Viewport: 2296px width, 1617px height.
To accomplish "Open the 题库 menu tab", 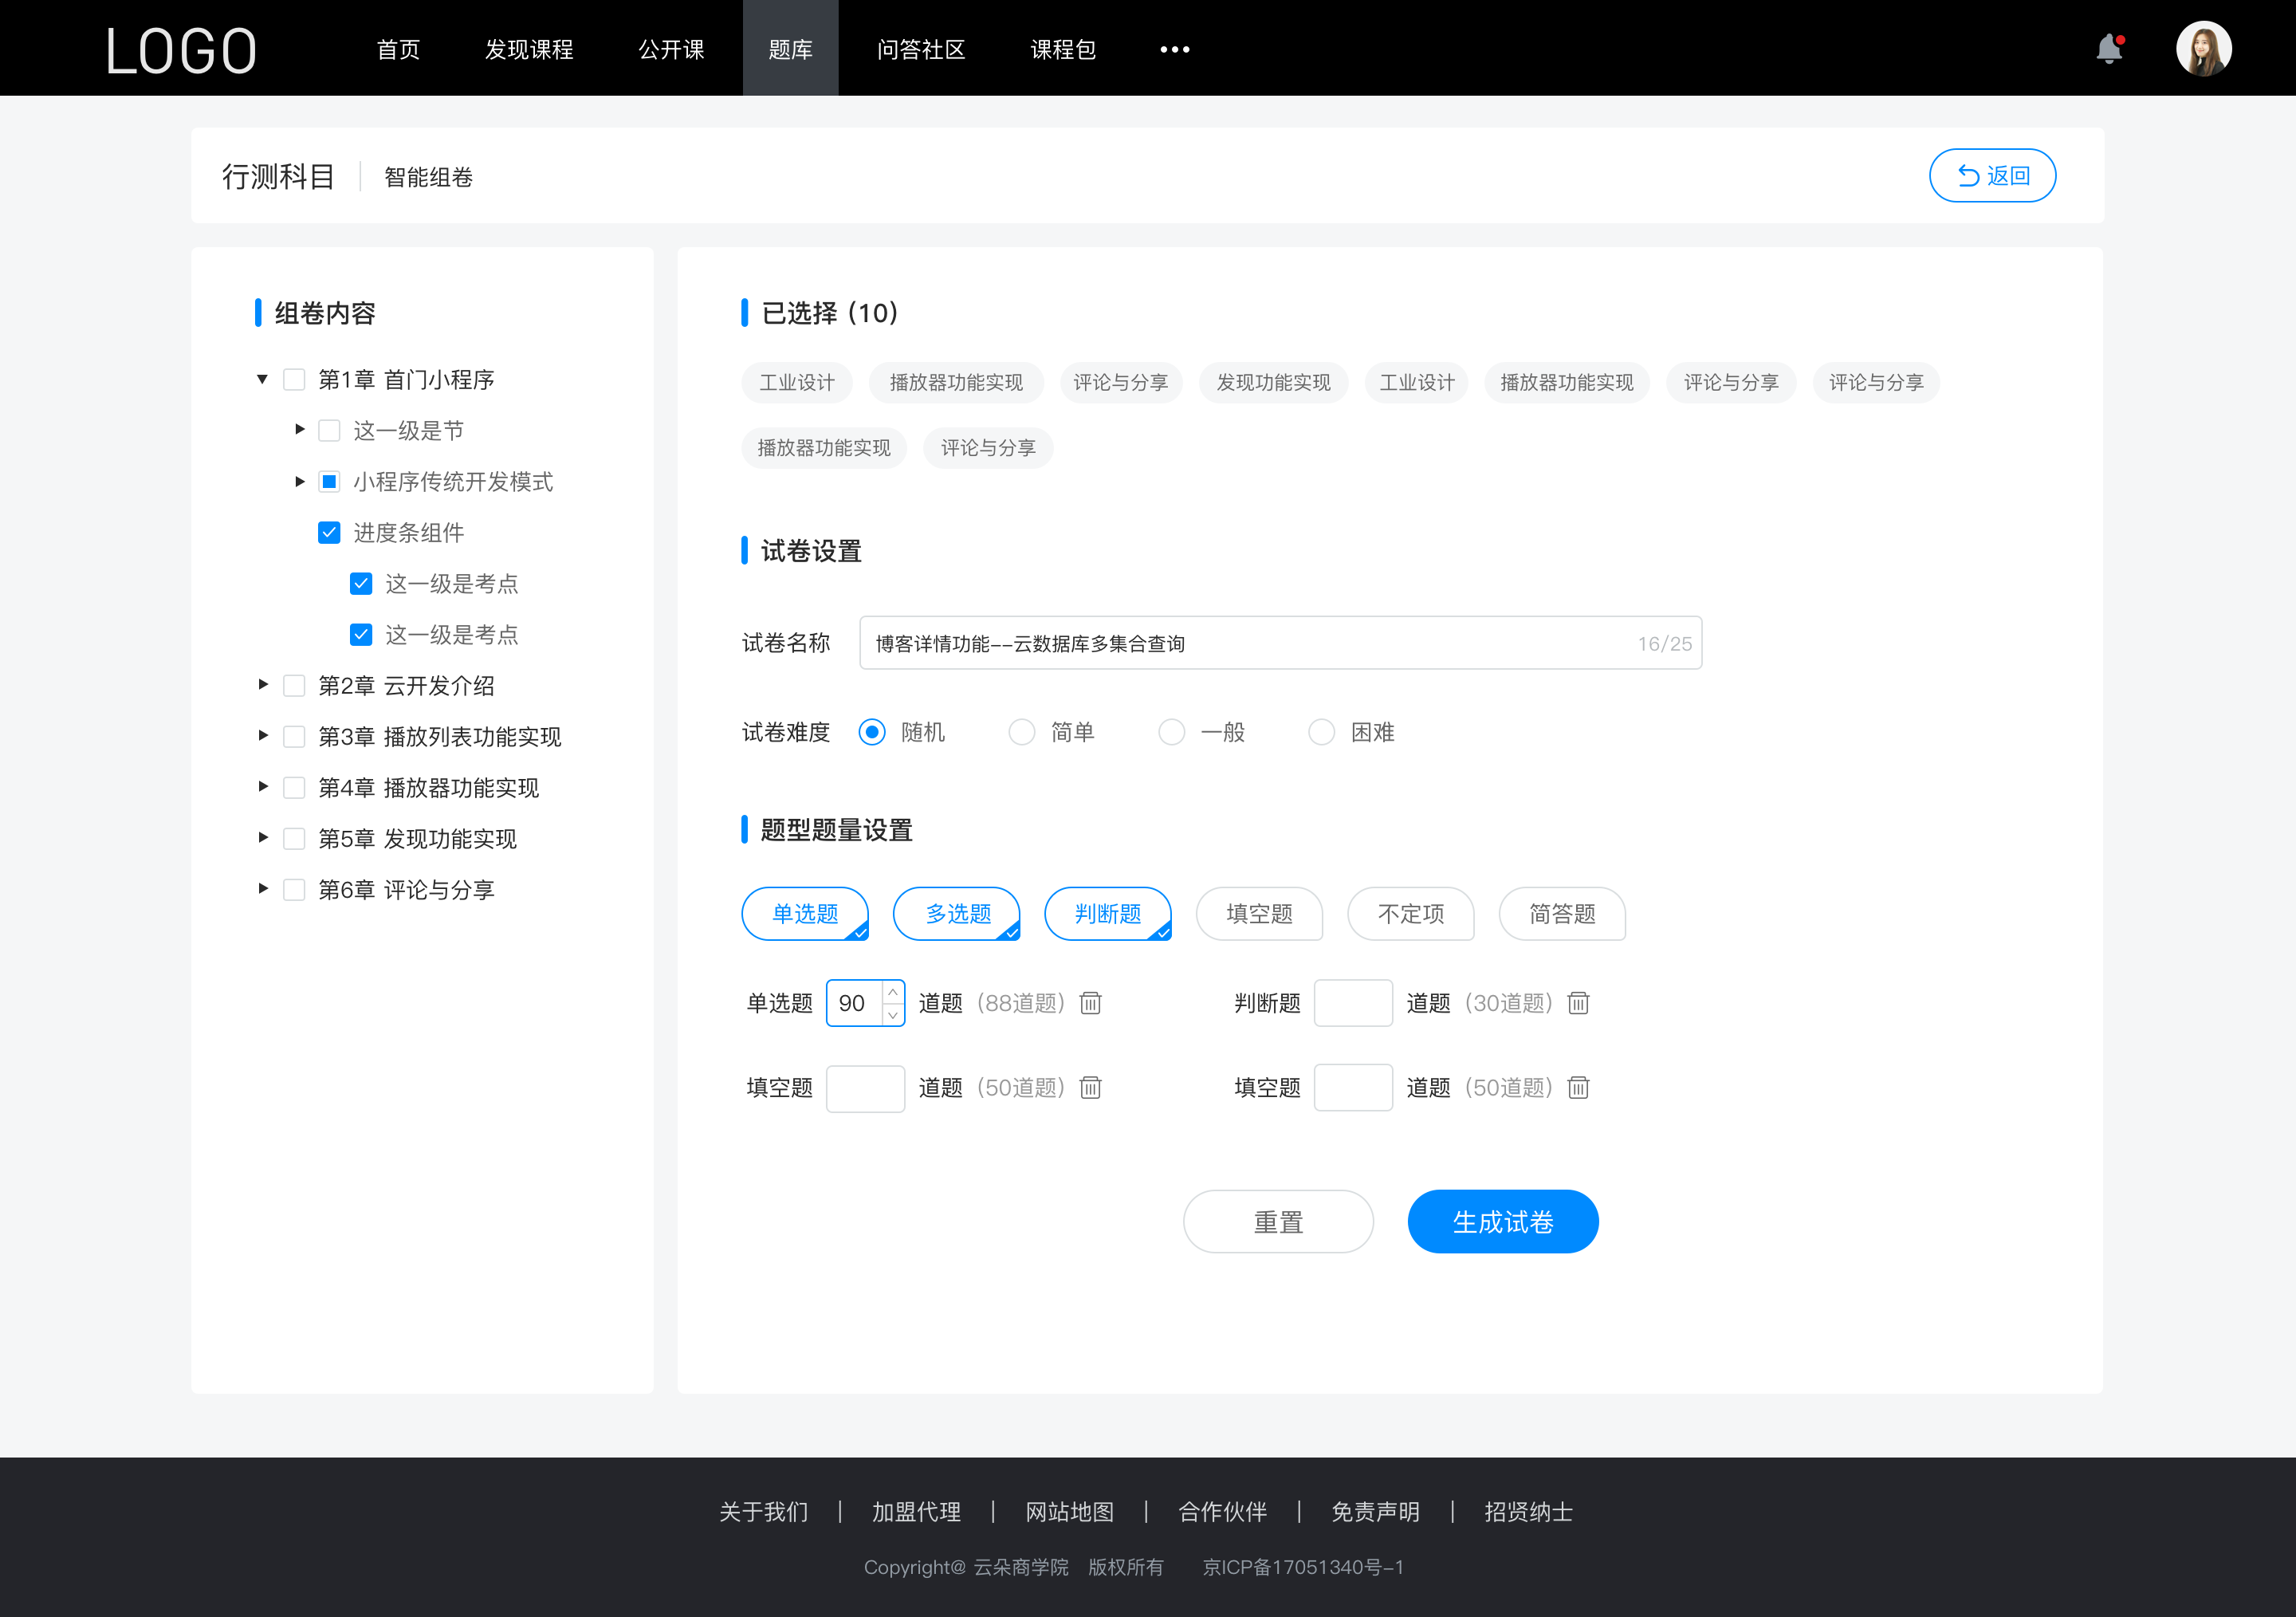I will point(788,47).
